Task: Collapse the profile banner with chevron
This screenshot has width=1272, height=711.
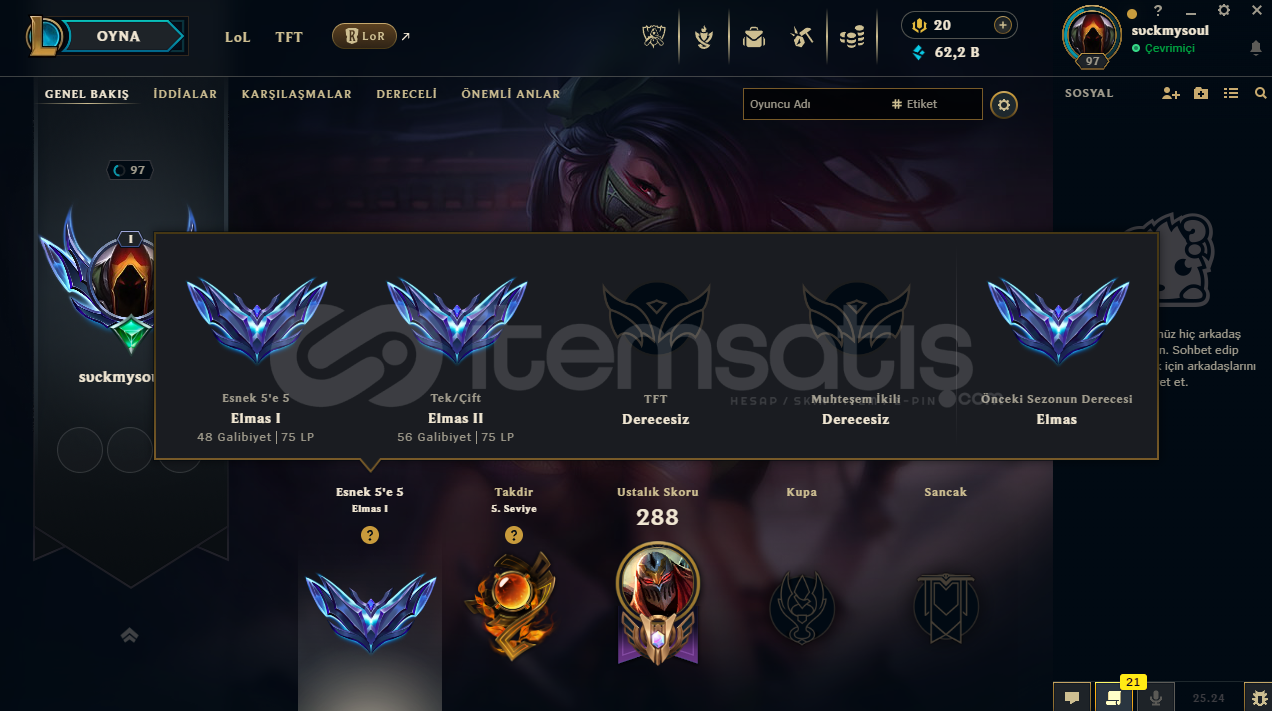Action: point(129,635)
